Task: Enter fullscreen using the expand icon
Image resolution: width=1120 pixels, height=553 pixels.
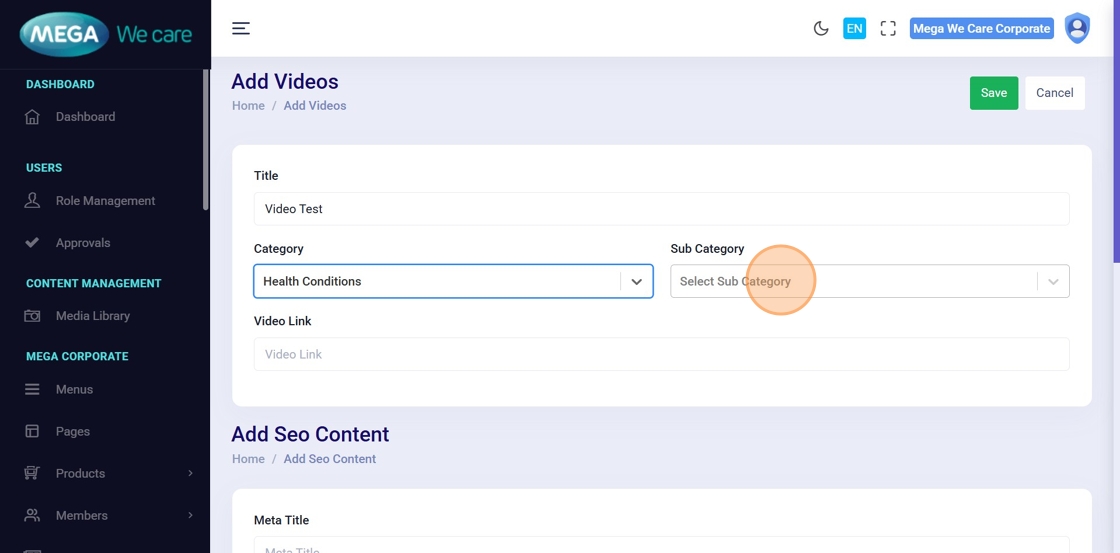Action: tap(888, 28)
